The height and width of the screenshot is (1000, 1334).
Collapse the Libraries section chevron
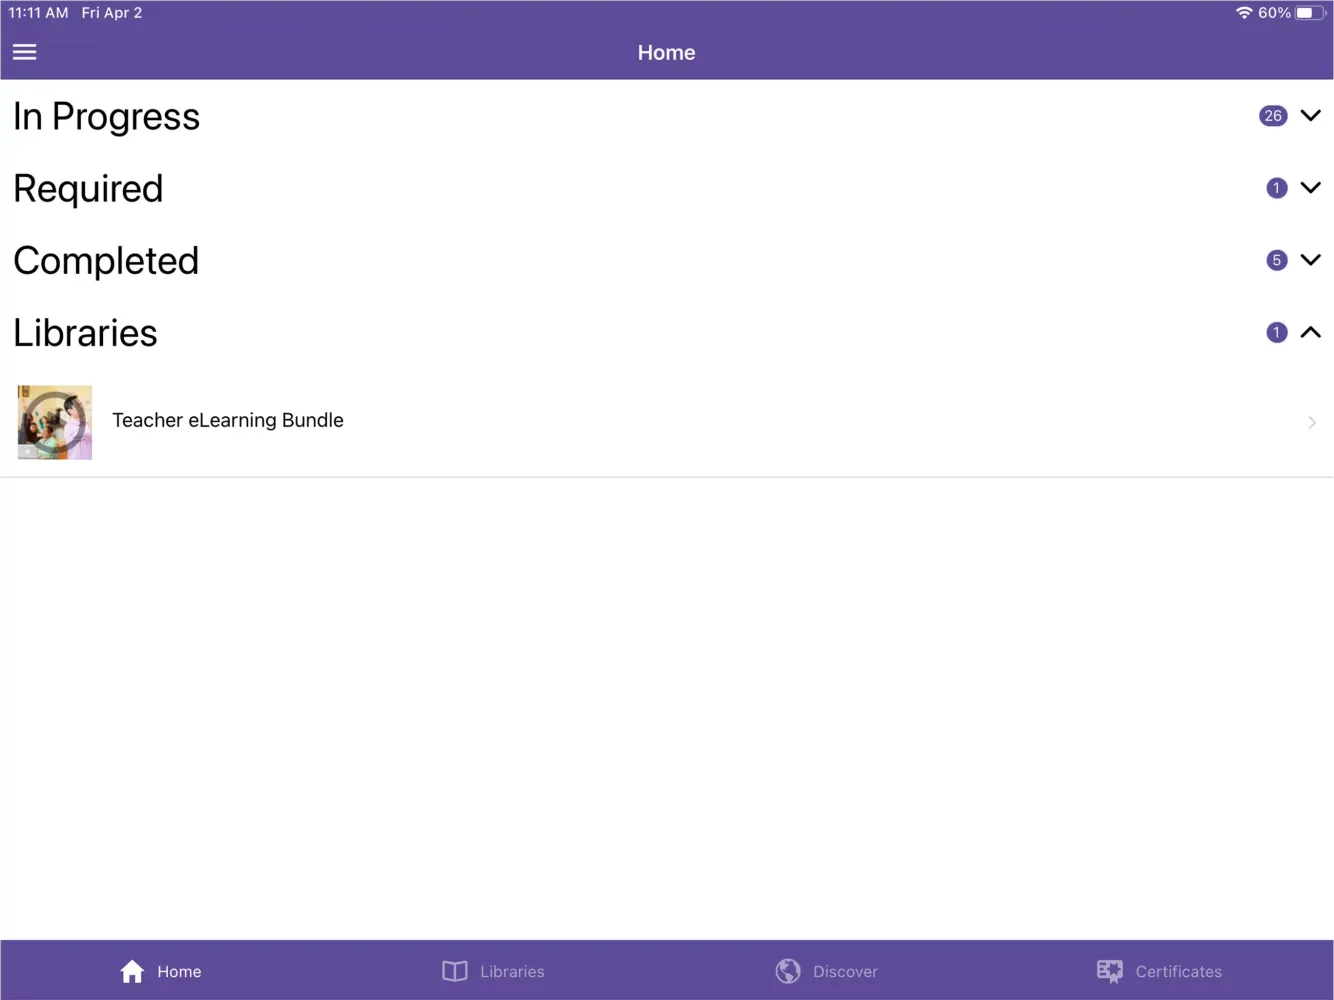click(1310, 332)
